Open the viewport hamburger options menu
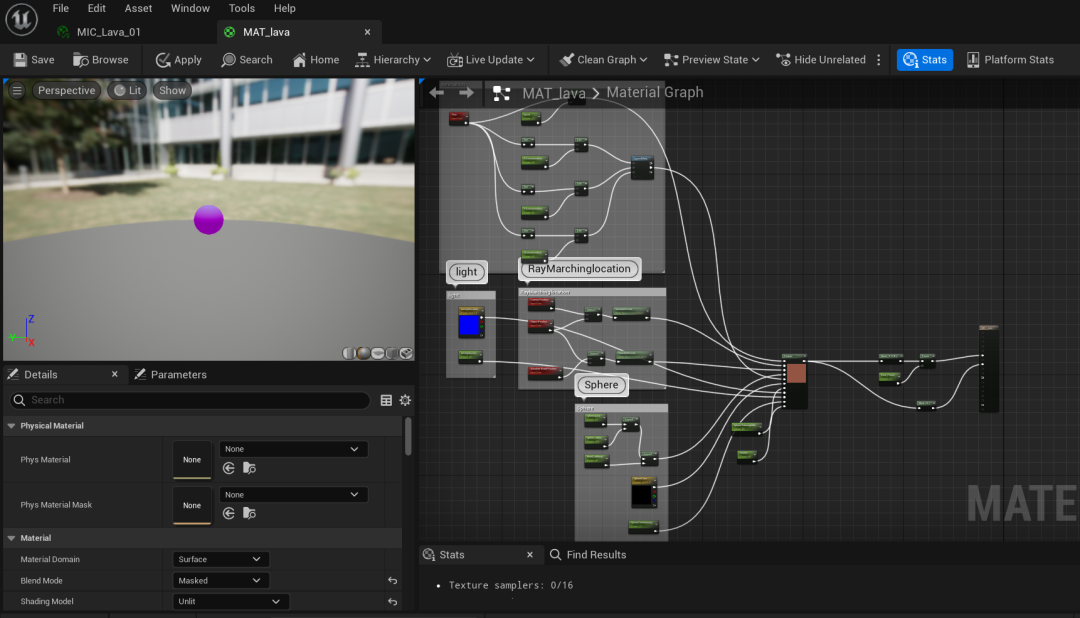Image resolution: width=1080 pixels, height=618 pixels. 17,90
